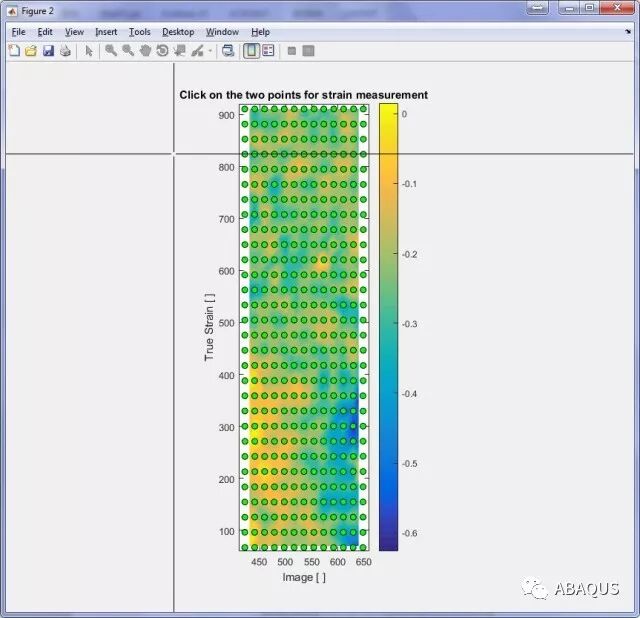Screen dimensions: 640x618
Task: Click the y-axis tick label 900
Action: (227, 116)
